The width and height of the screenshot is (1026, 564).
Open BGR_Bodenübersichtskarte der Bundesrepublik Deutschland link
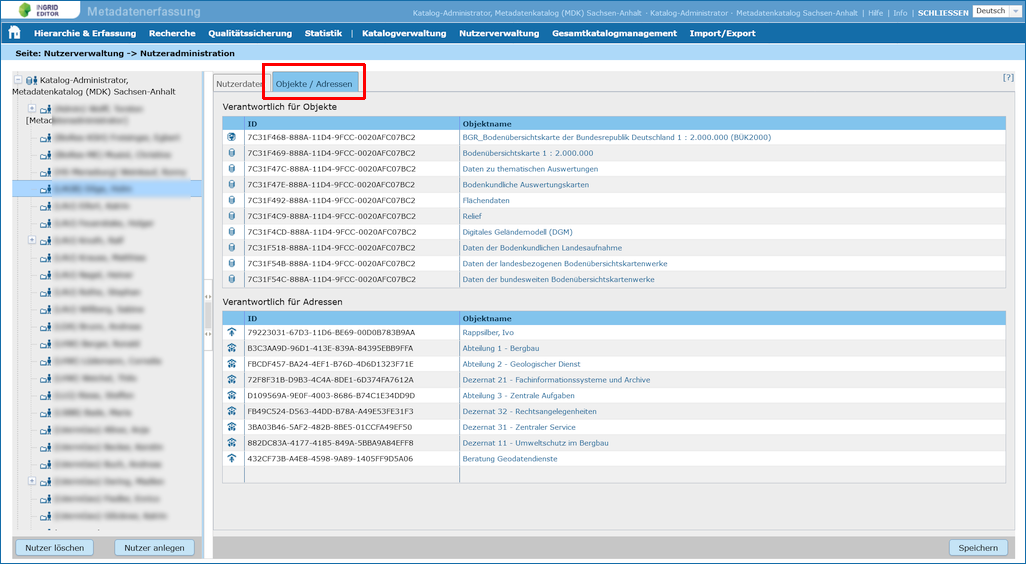616,137
